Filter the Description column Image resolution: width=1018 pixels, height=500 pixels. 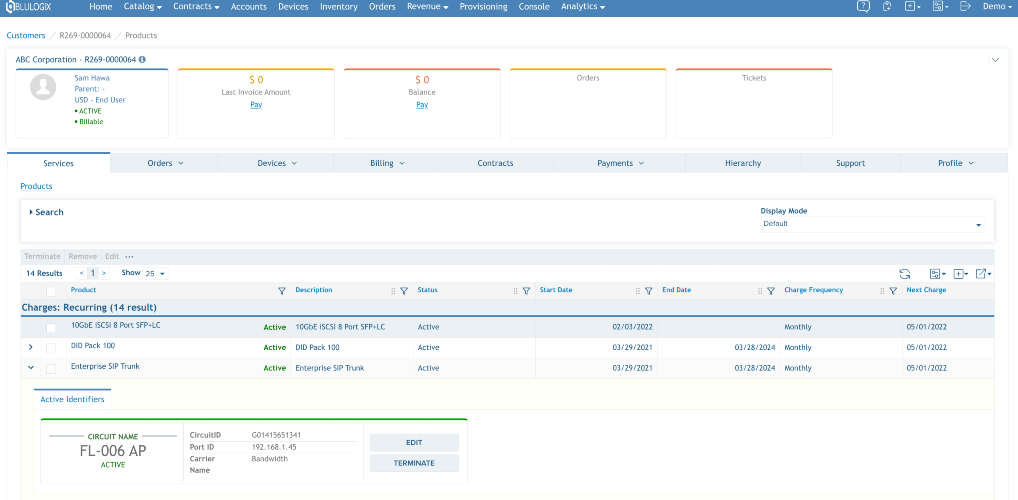[x=404, y=291]
